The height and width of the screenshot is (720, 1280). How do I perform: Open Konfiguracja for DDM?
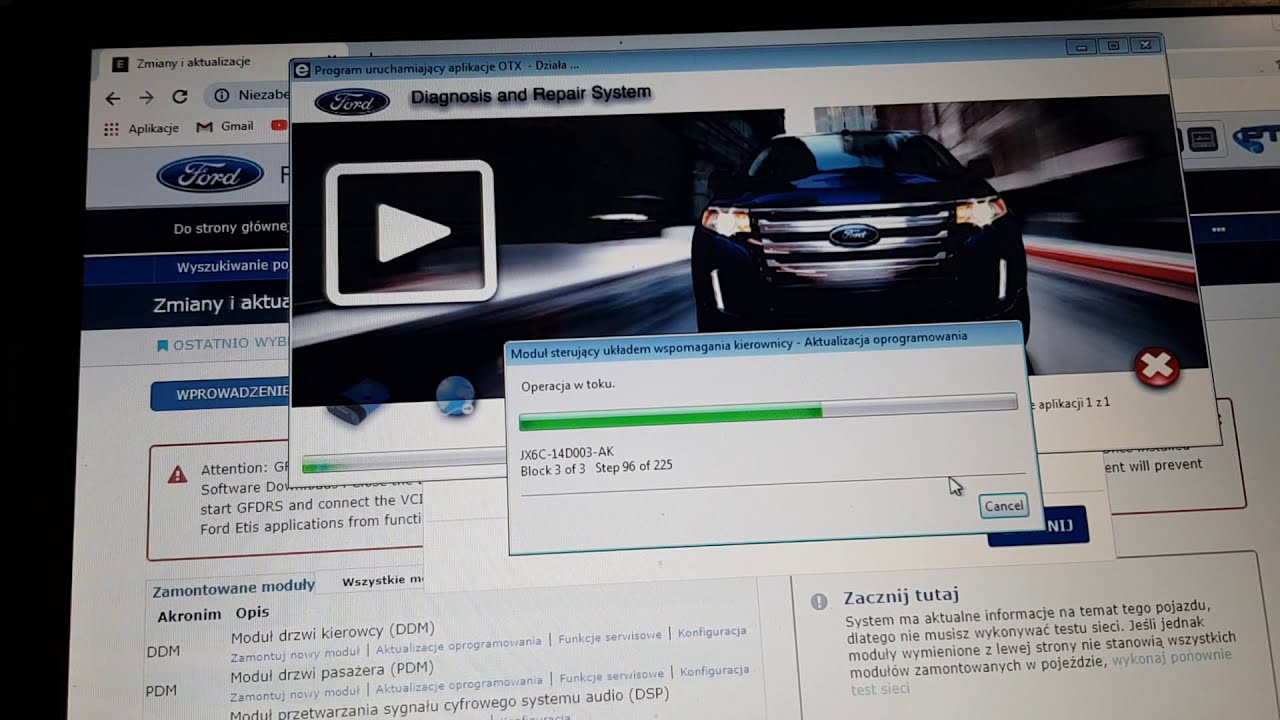click(712, 632)
